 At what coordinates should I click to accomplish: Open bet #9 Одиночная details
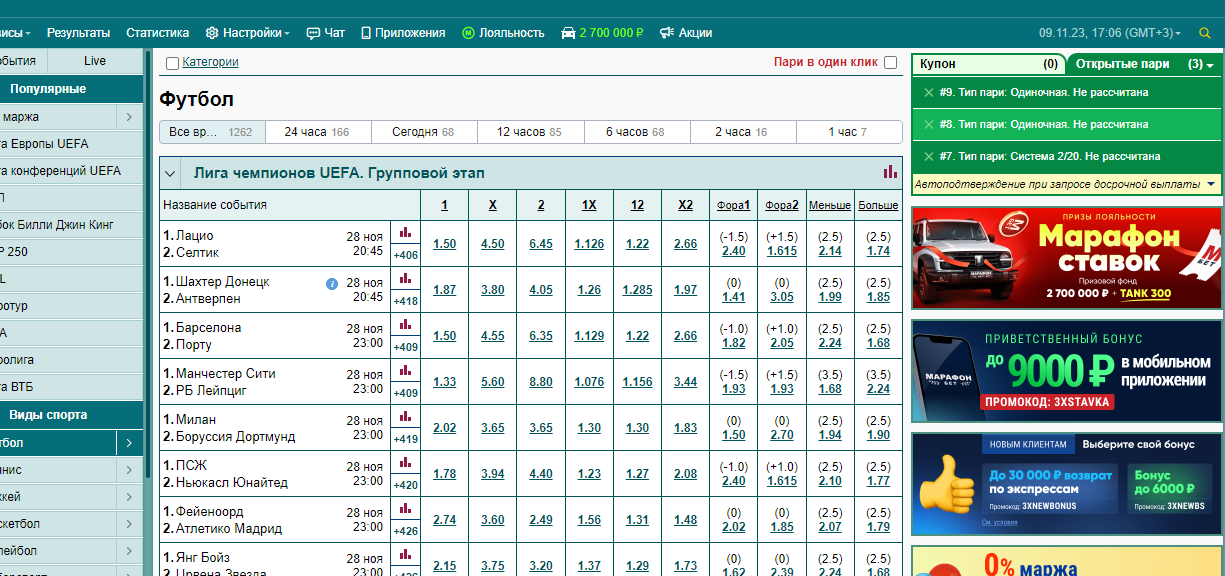1044,92
